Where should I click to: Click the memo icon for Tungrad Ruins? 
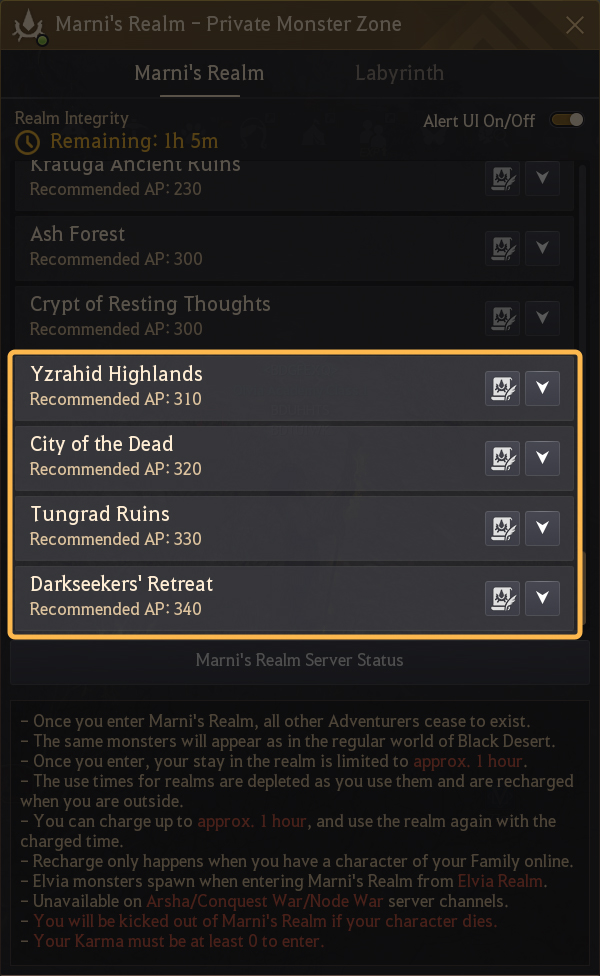503,528
